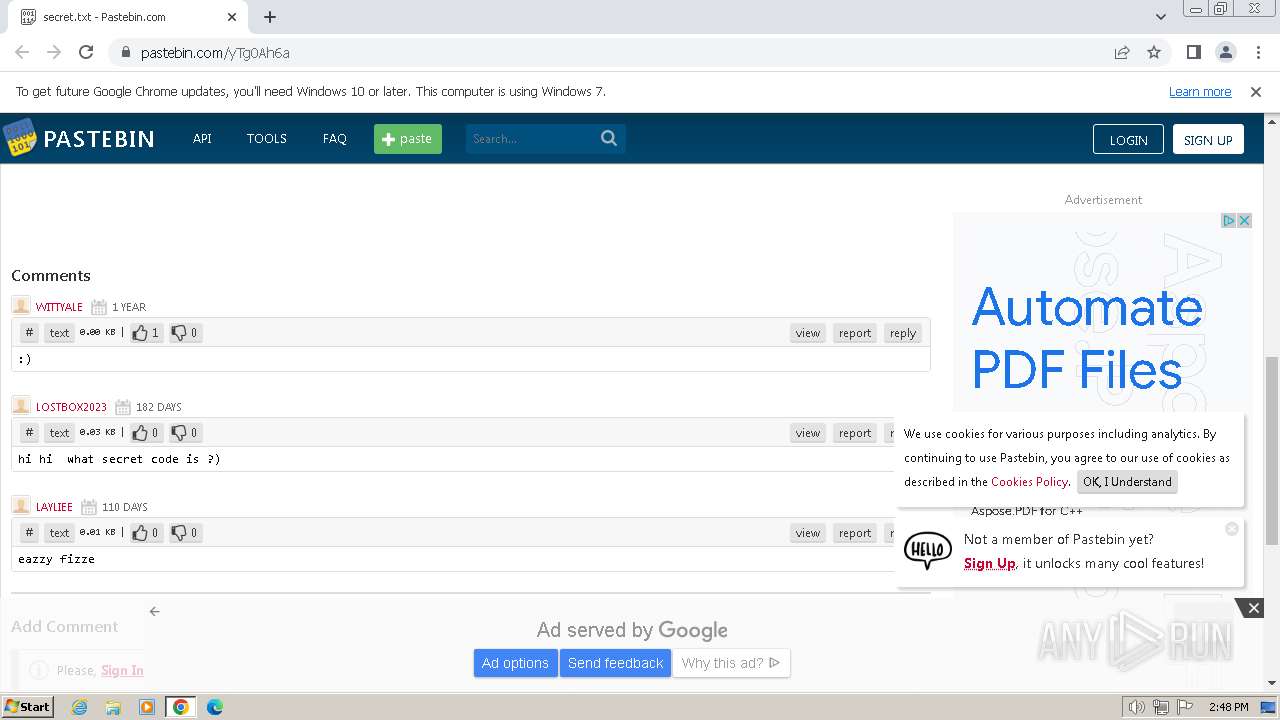Open the FAQ menu item

(335, 139)
